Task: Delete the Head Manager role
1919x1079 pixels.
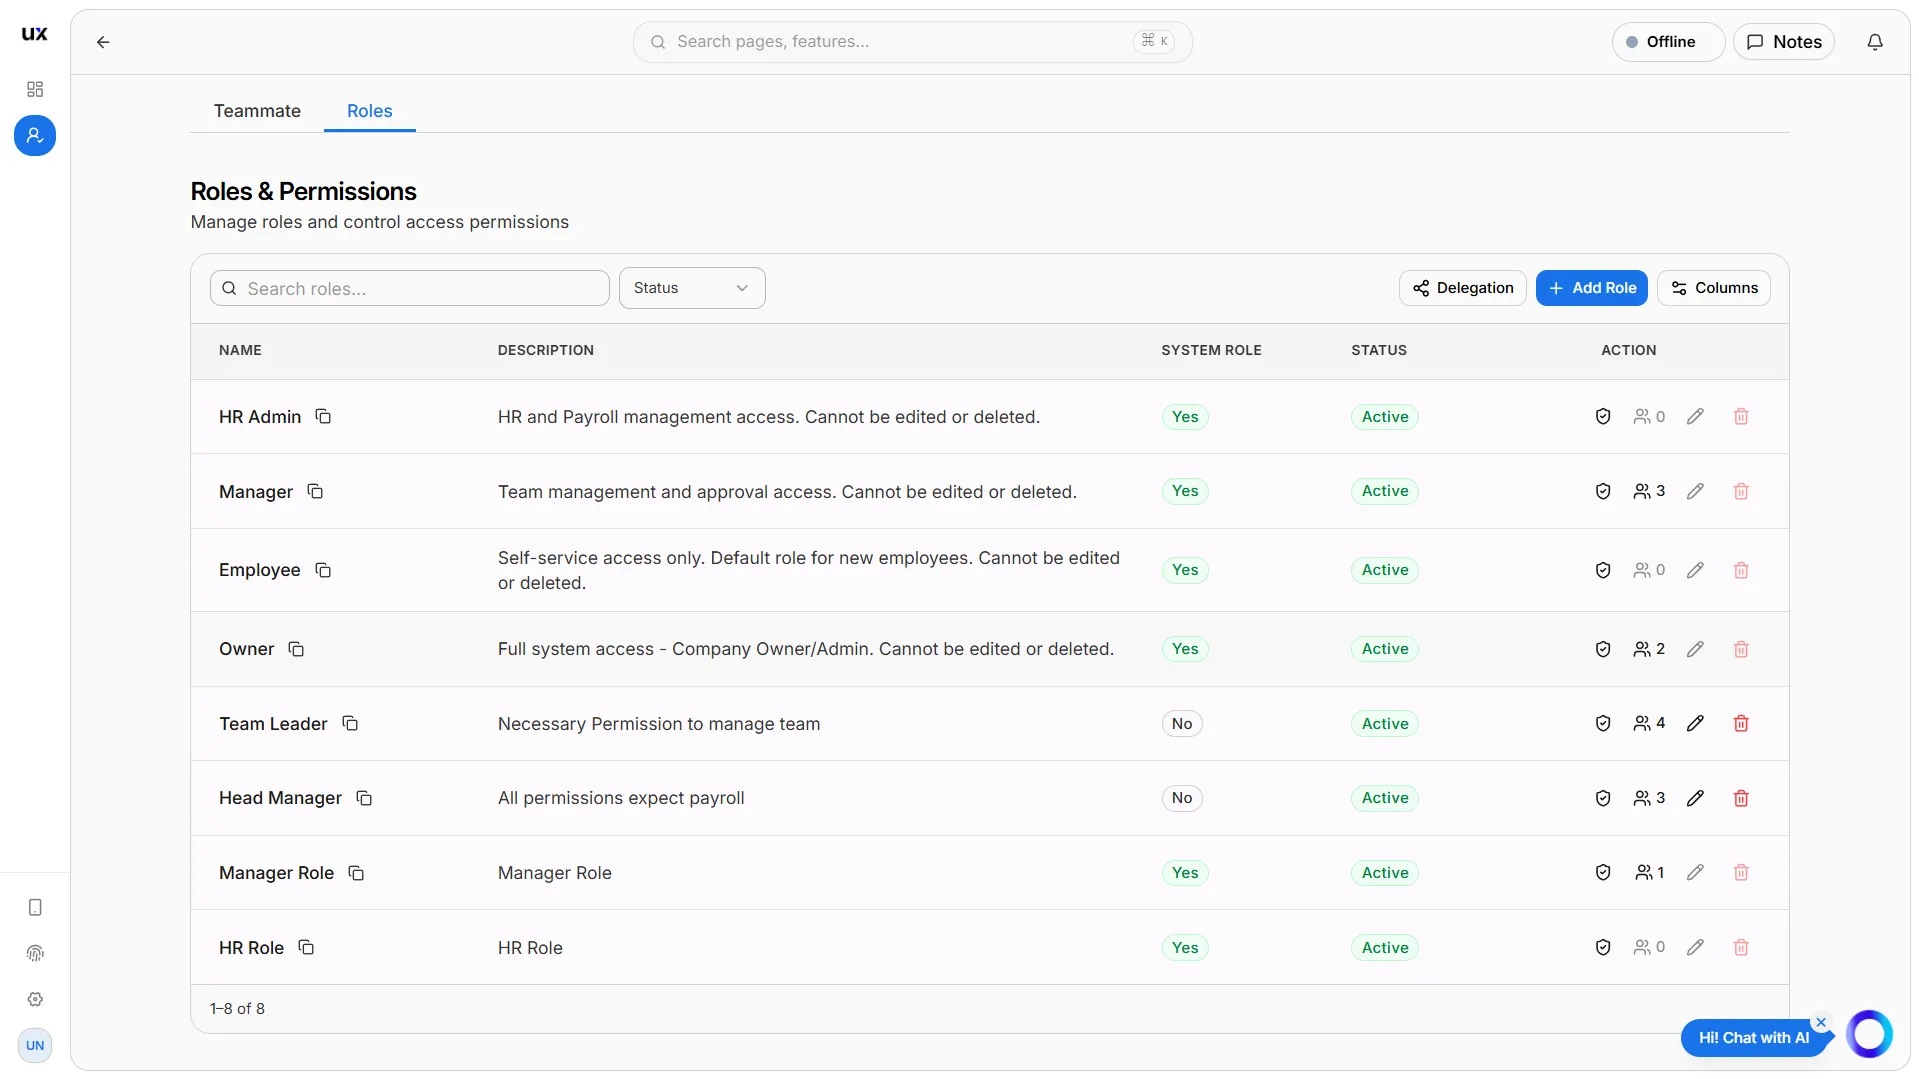Action: (1741, 798)
